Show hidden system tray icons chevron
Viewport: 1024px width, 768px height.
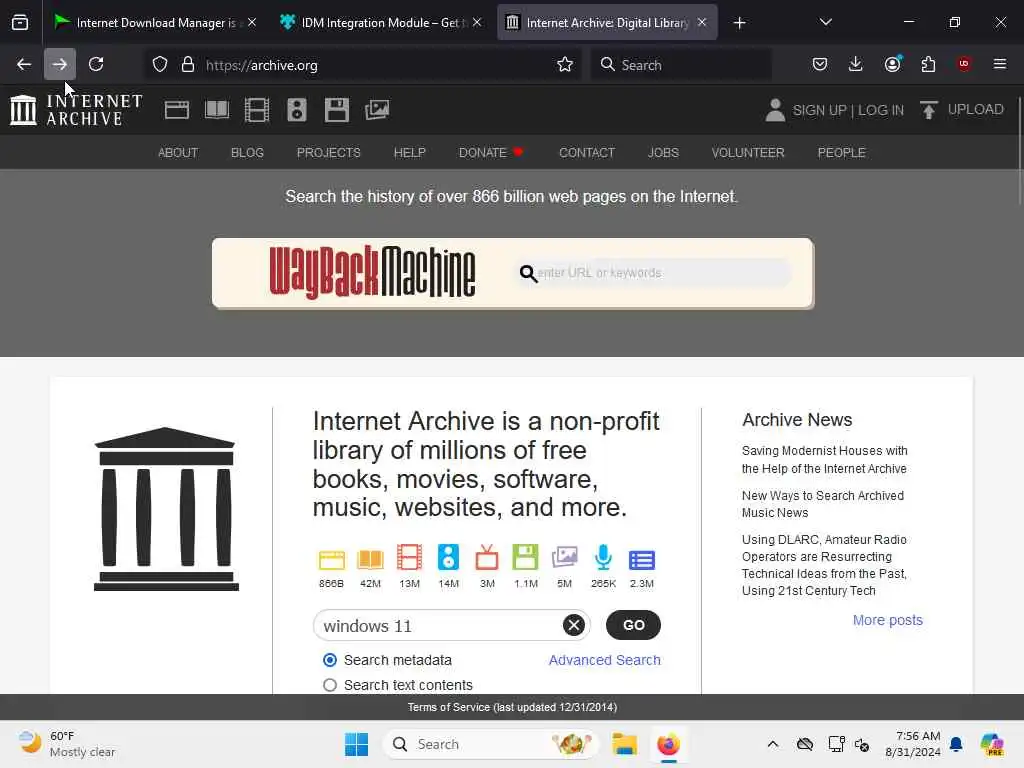click(773, 744)
